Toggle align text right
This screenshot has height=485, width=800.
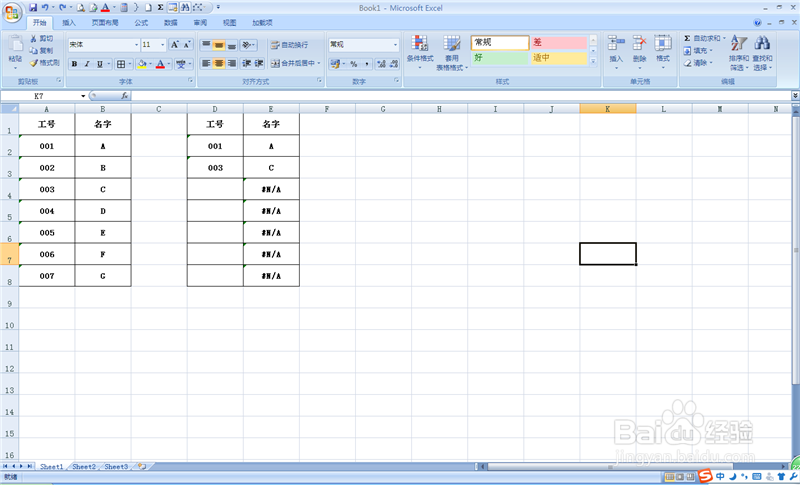pos(231,63)
